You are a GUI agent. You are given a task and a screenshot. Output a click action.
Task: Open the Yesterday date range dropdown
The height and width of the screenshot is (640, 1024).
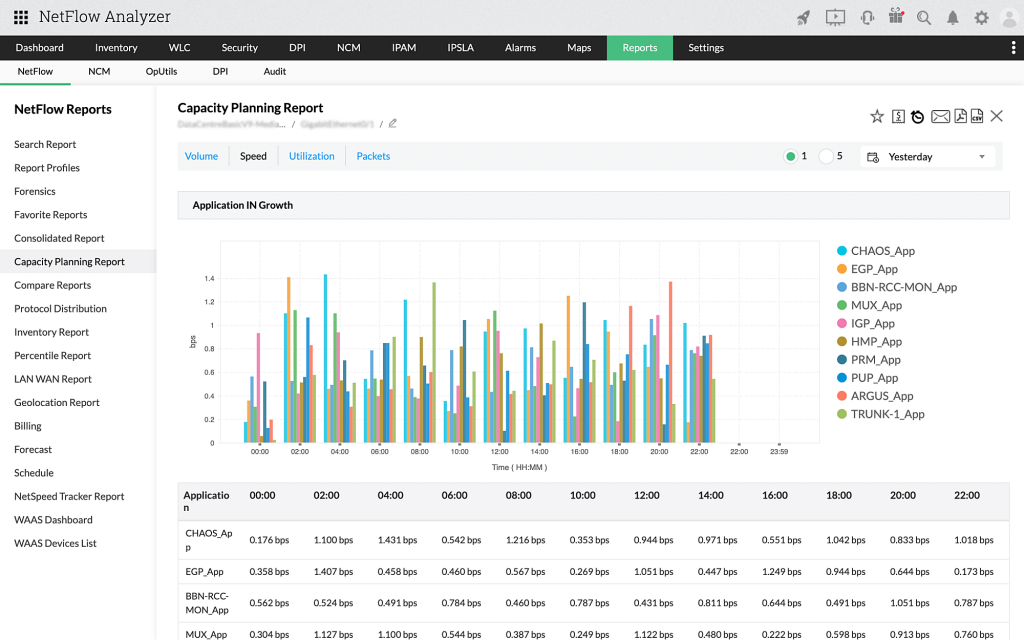pyautogui.click(x=927, y=156)
